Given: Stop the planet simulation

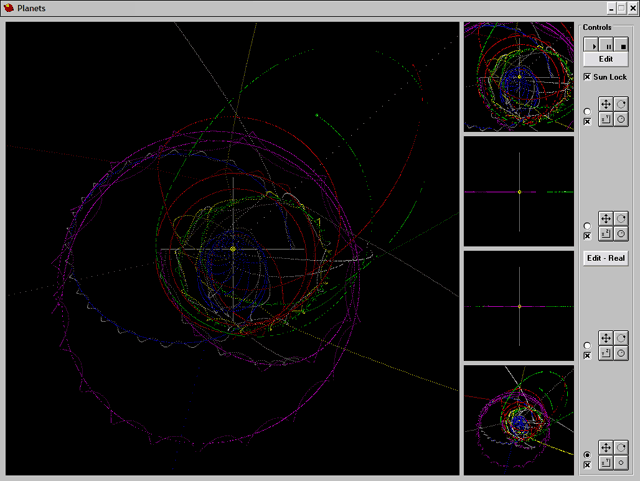Looking at the screenshot, I should click(x=621, y=45).
